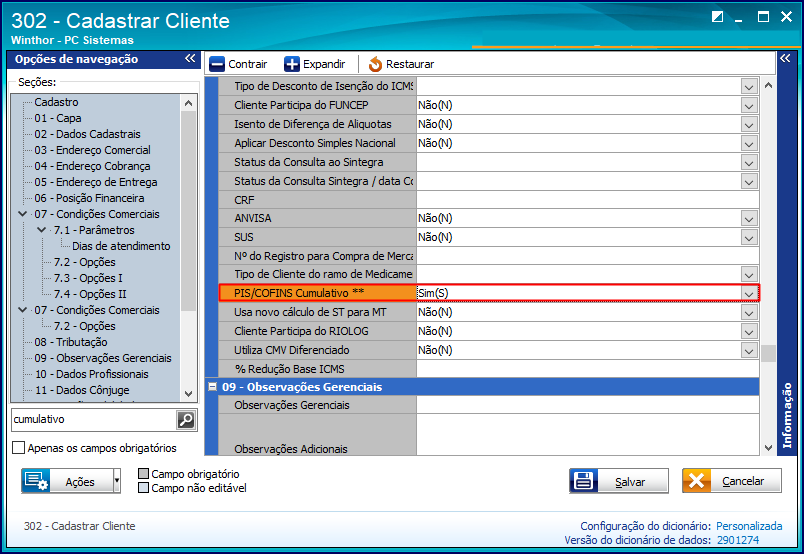Click sections tree scrollbar up arrow
Image resolution: width=804 pixels, height=554 pixels.
[x=188, y=103]
